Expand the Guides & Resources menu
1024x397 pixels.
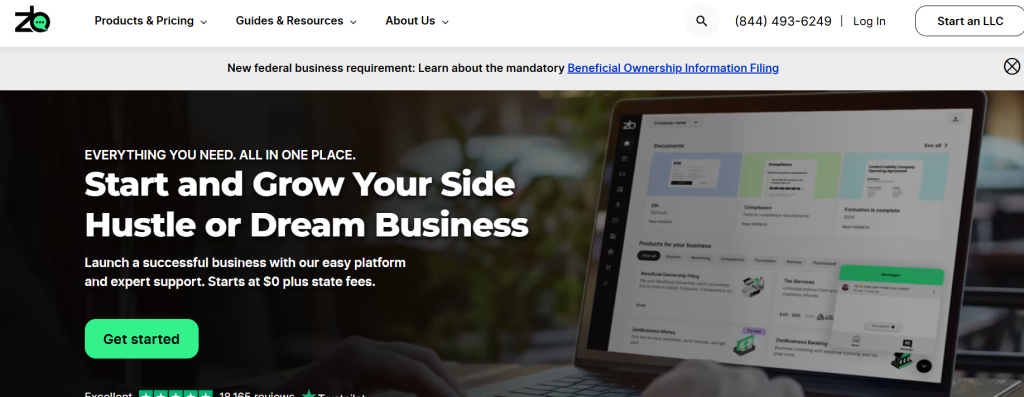pyautogui.click(x=296, y=21)
